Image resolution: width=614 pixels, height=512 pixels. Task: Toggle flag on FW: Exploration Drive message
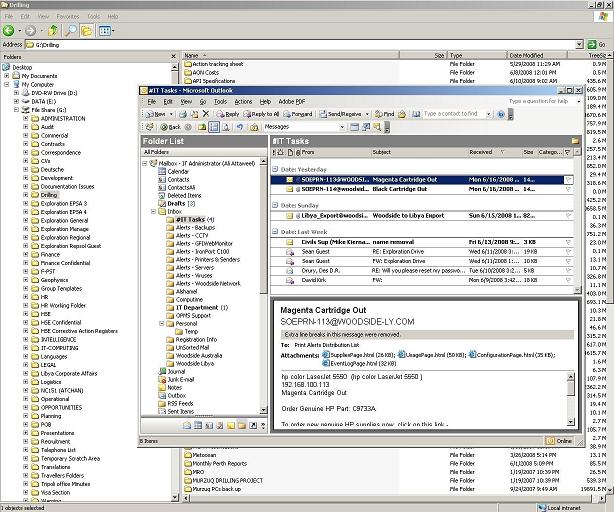pyautogui.click(x=568, y=261)
